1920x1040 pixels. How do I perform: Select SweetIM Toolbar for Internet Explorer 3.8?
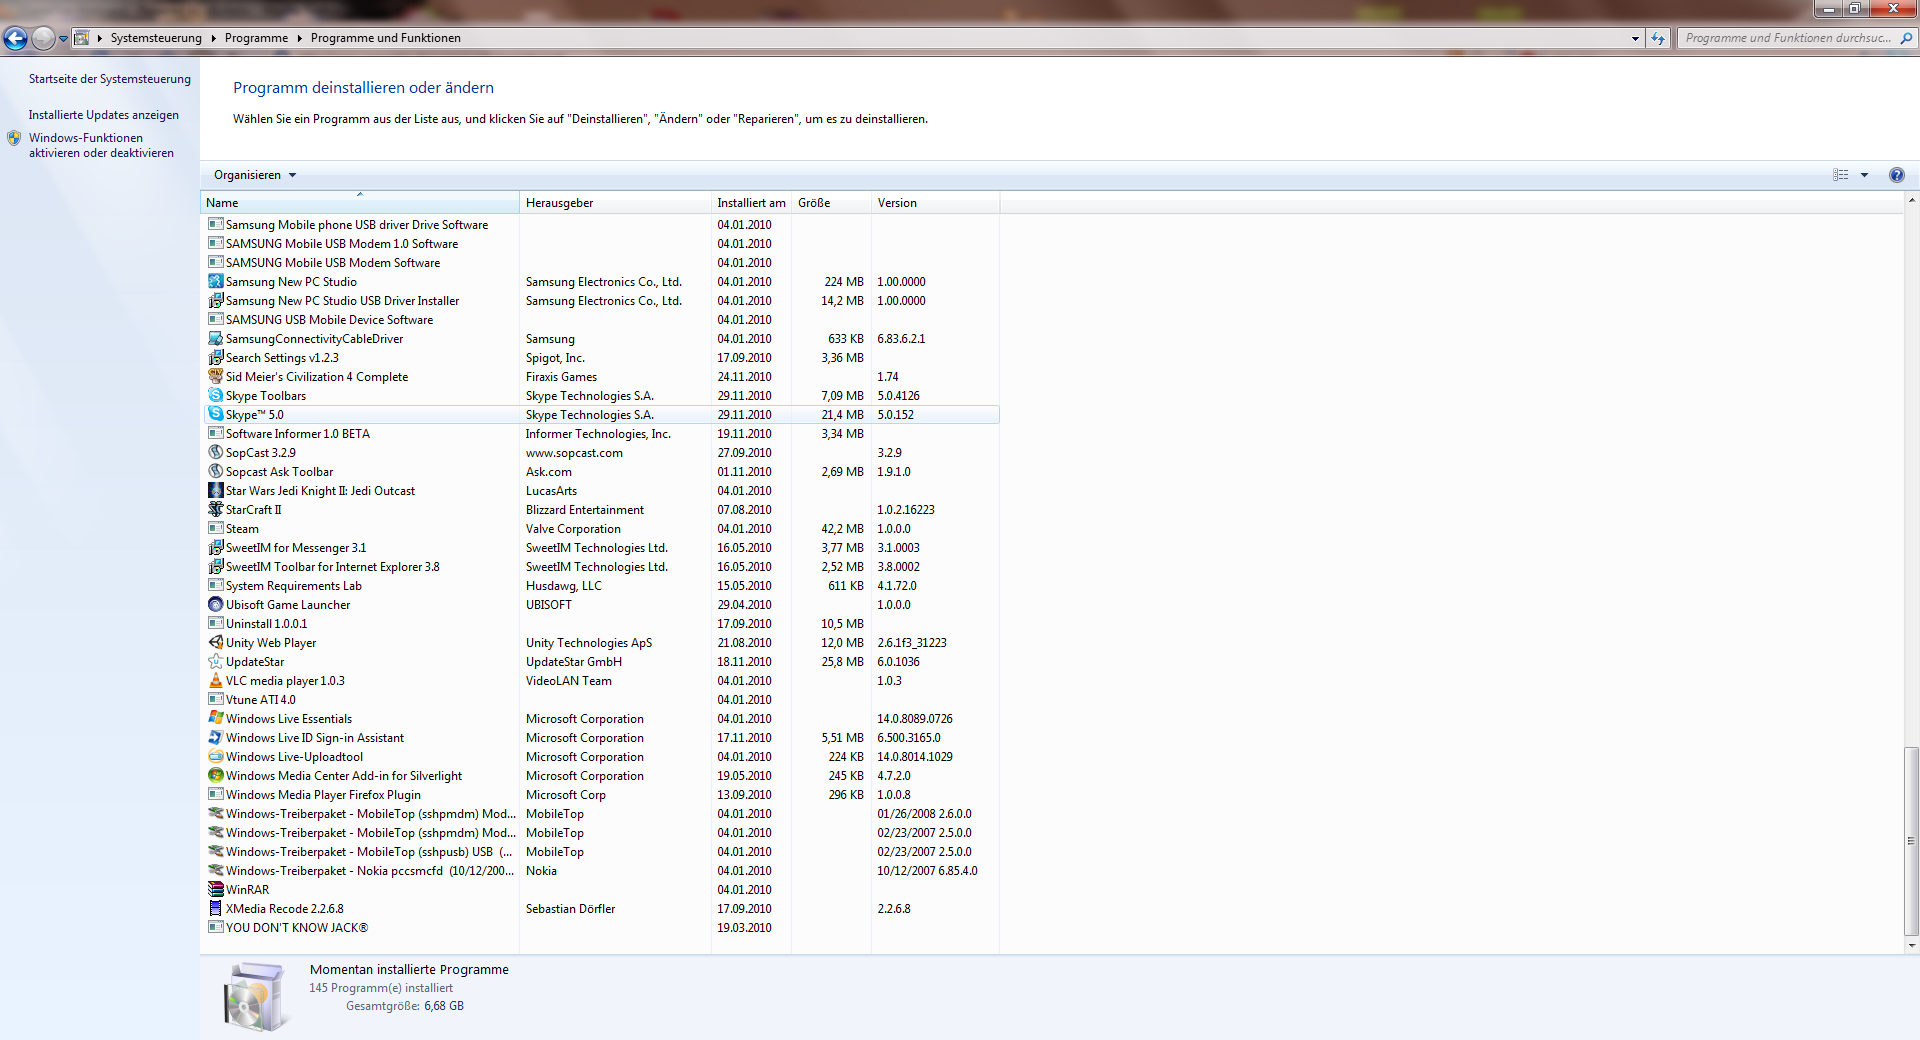[600, 566]
